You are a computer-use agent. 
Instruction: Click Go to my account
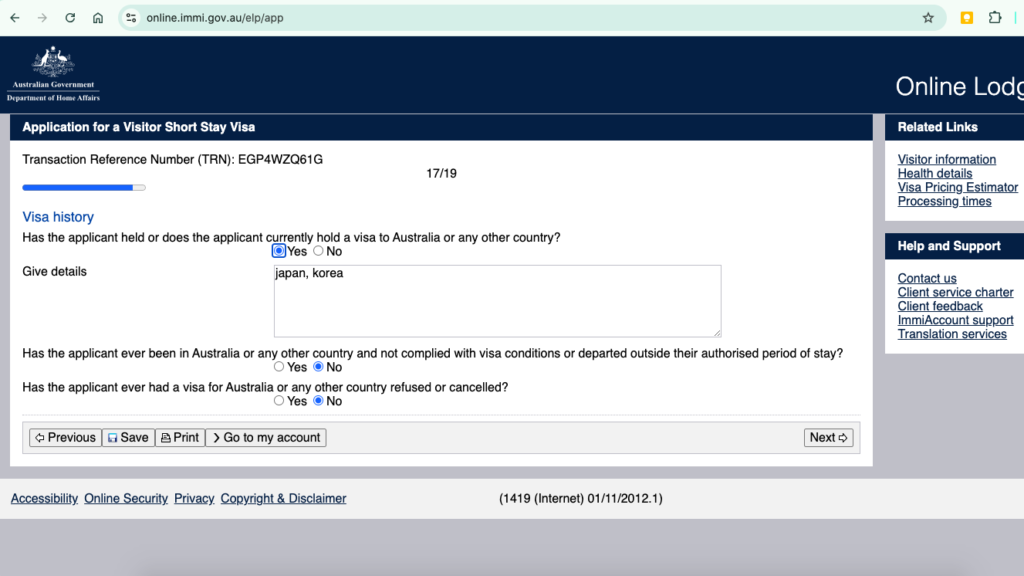266,438
